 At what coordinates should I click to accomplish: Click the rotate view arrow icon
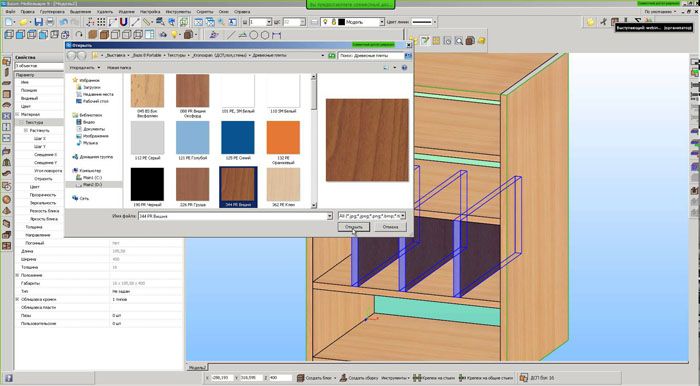coord(79,35)
